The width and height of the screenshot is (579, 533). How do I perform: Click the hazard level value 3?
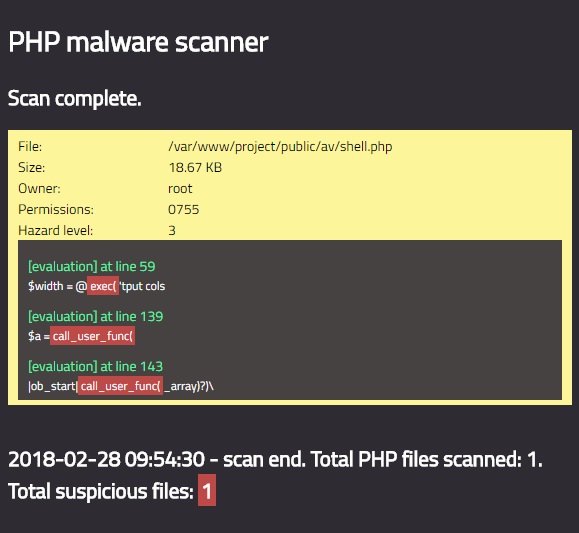[172, 230]
